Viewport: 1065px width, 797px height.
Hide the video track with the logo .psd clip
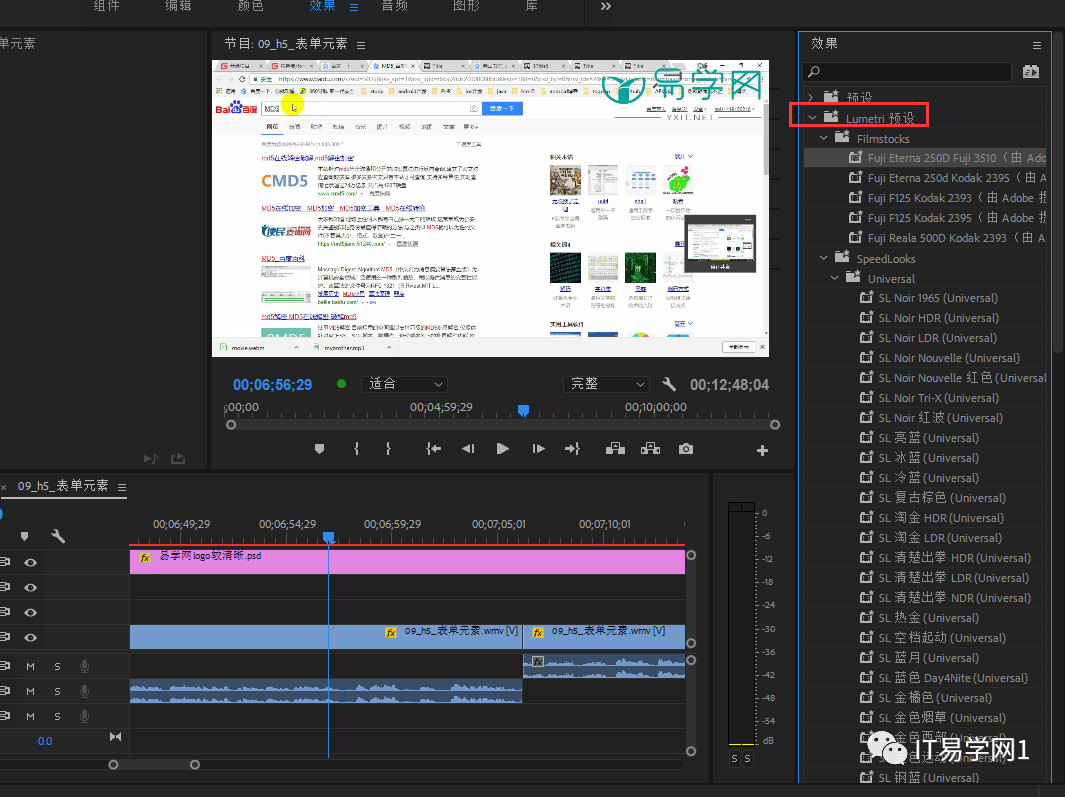click(x=31, y=563)
